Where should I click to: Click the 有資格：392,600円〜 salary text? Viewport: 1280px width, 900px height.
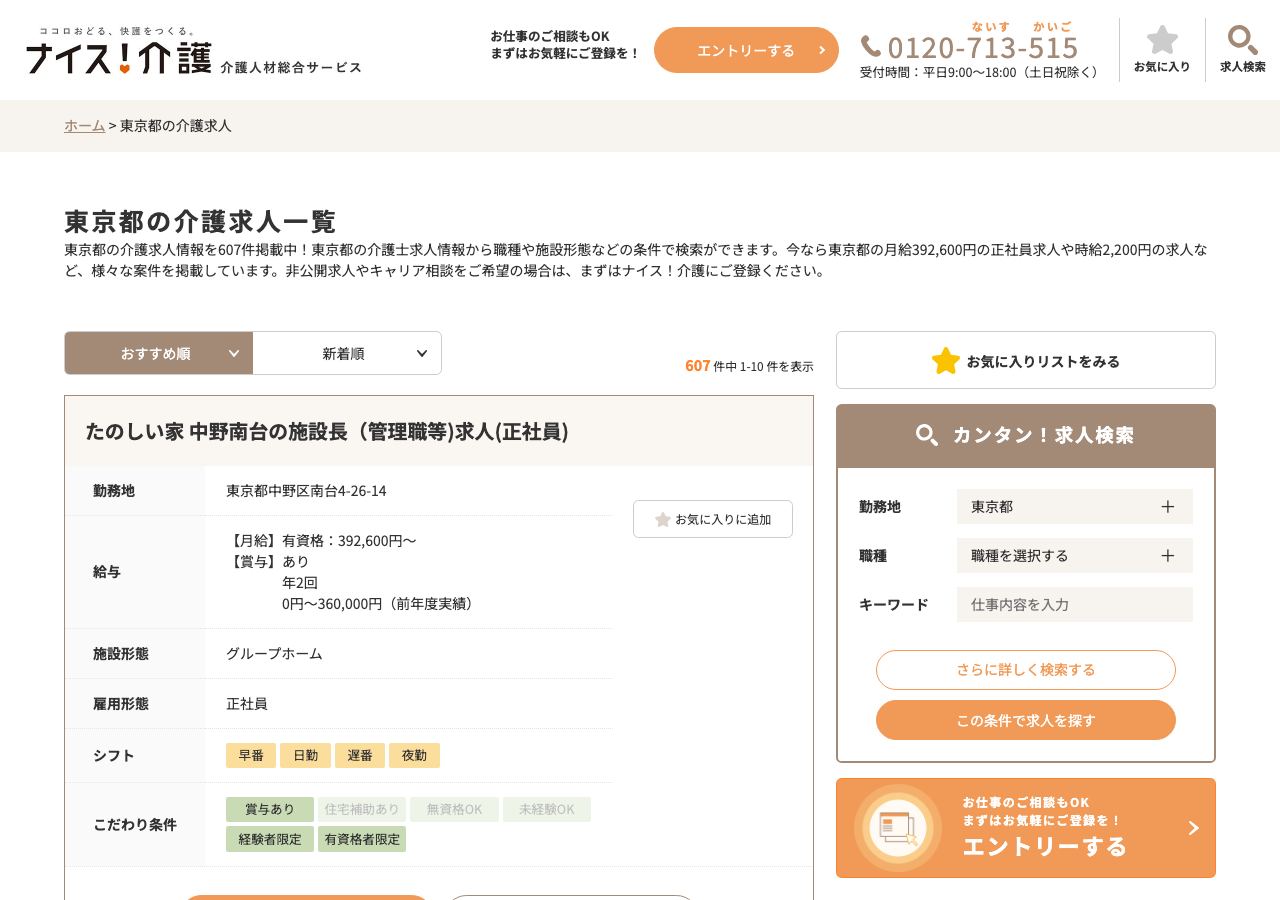[349, 540]
